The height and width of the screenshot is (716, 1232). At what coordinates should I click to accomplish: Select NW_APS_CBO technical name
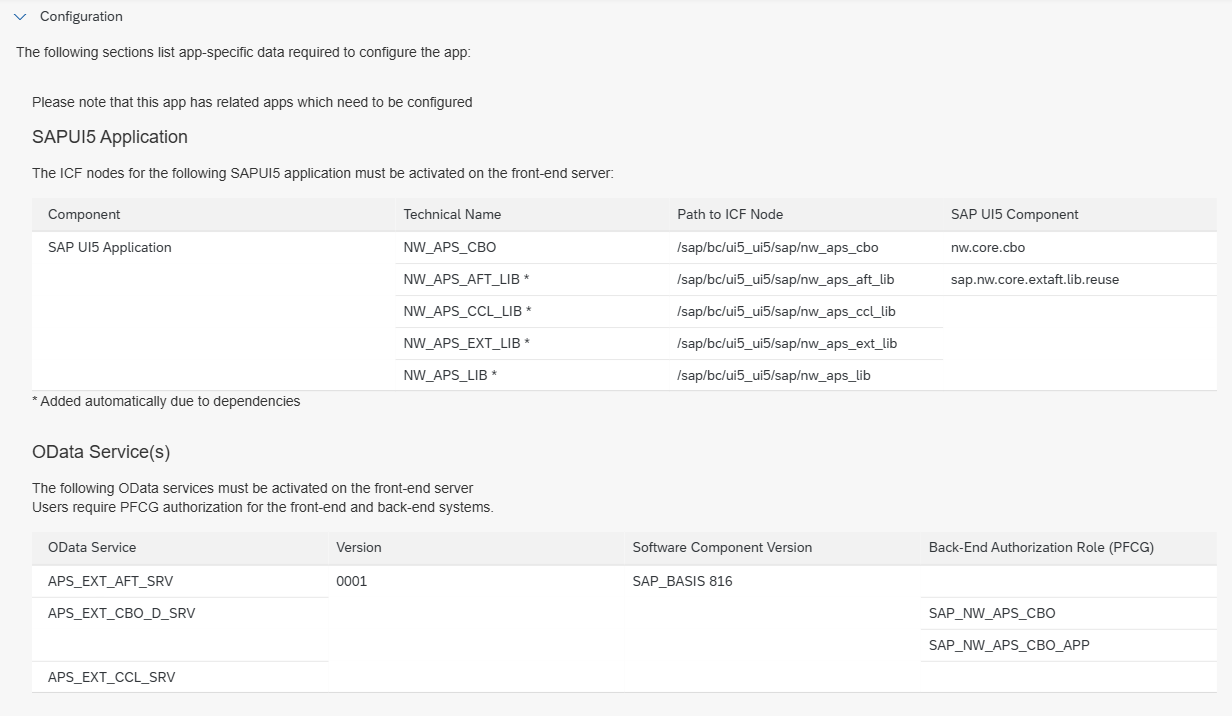click(450, 247)
